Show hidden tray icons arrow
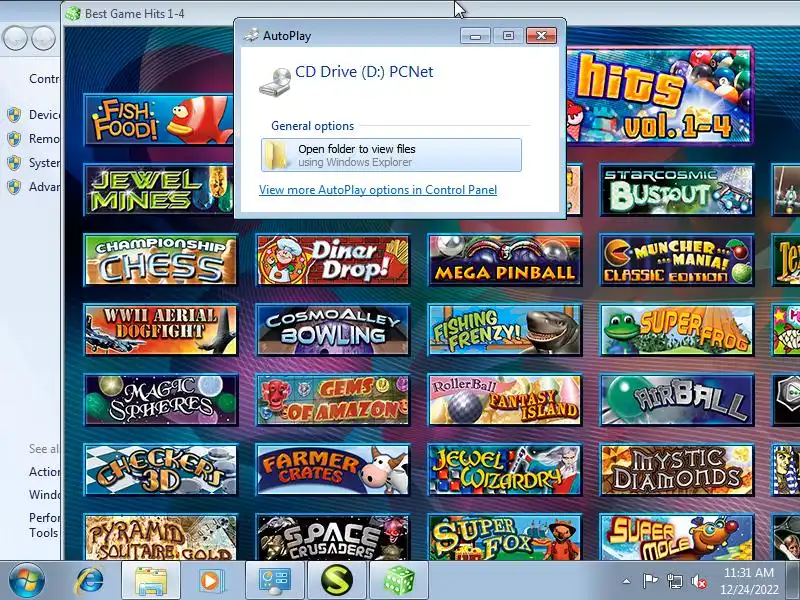800x600 pixels. [x=626, y=581]
